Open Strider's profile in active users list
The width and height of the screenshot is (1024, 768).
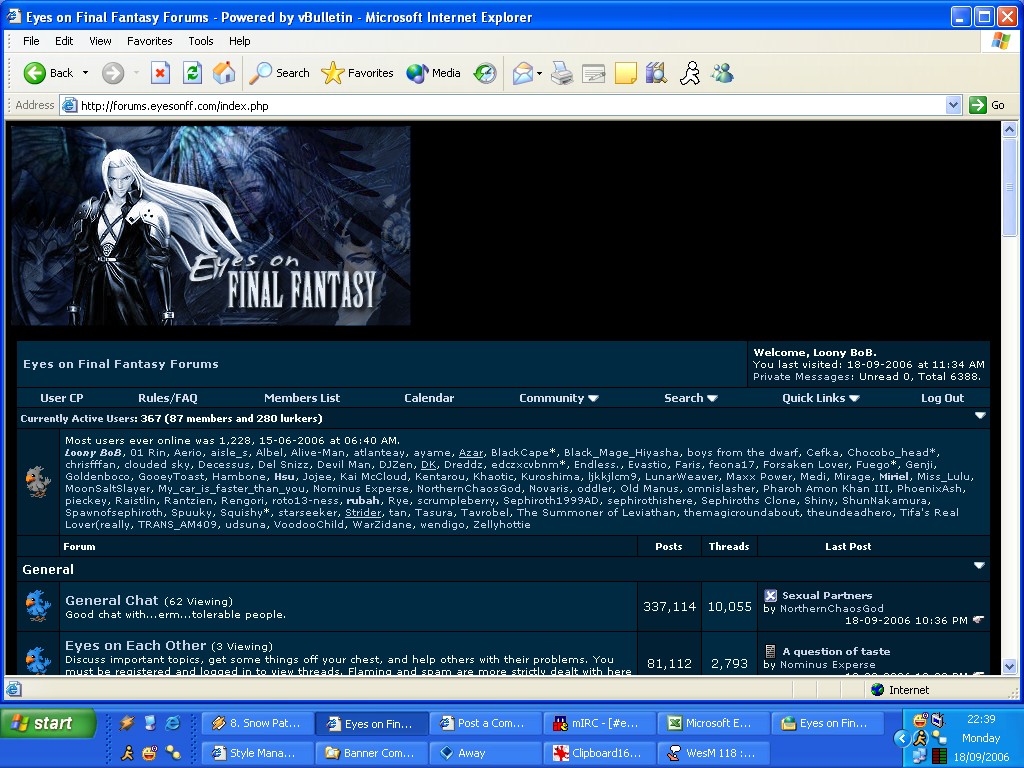pyautogui.click(x=363, y=513)
